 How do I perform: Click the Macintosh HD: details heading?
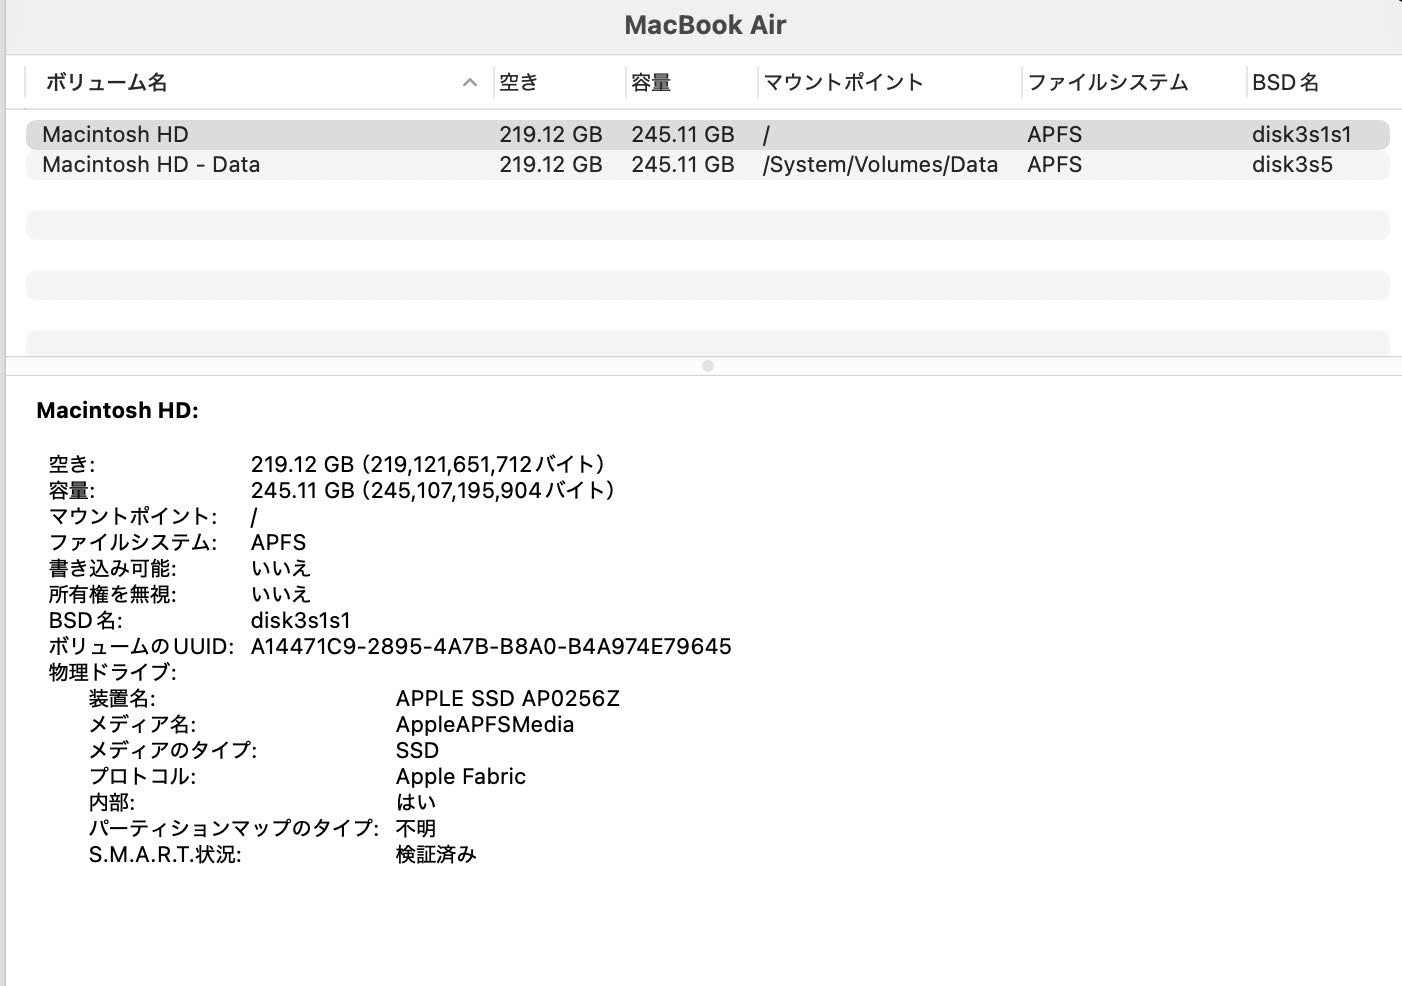point(118,410)
